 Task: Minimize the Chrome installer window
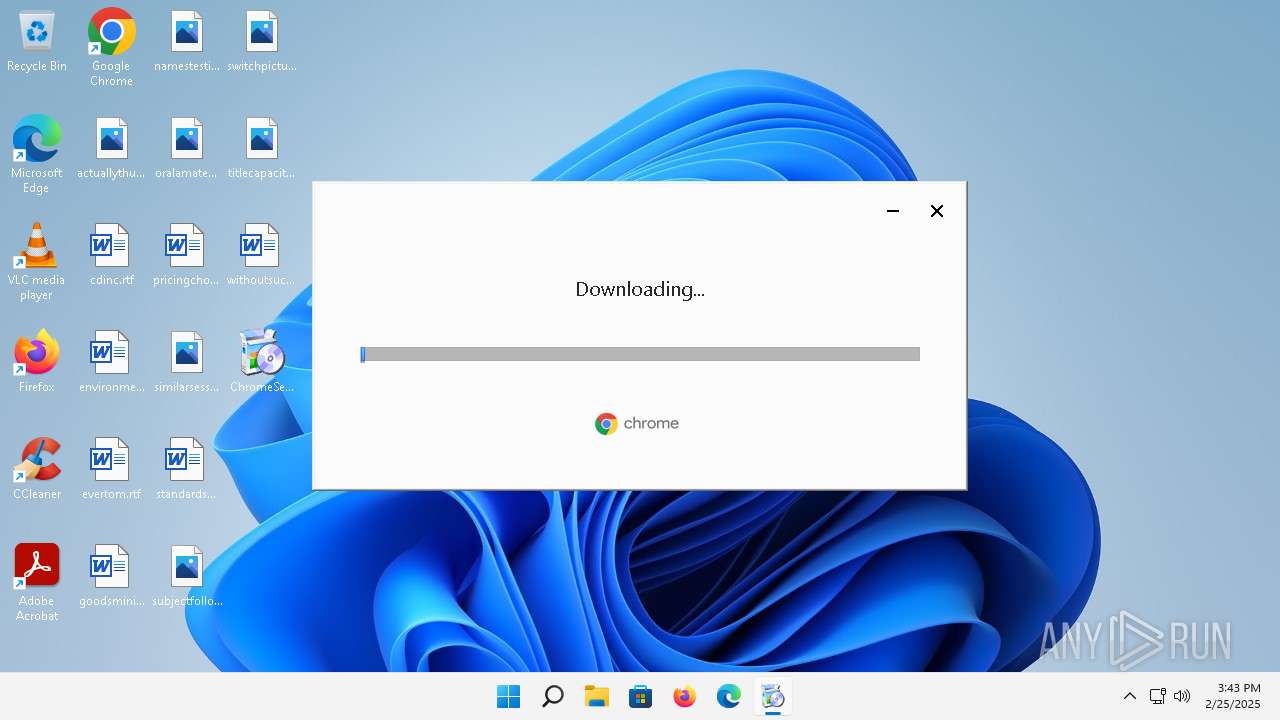(x=893, y=211)
